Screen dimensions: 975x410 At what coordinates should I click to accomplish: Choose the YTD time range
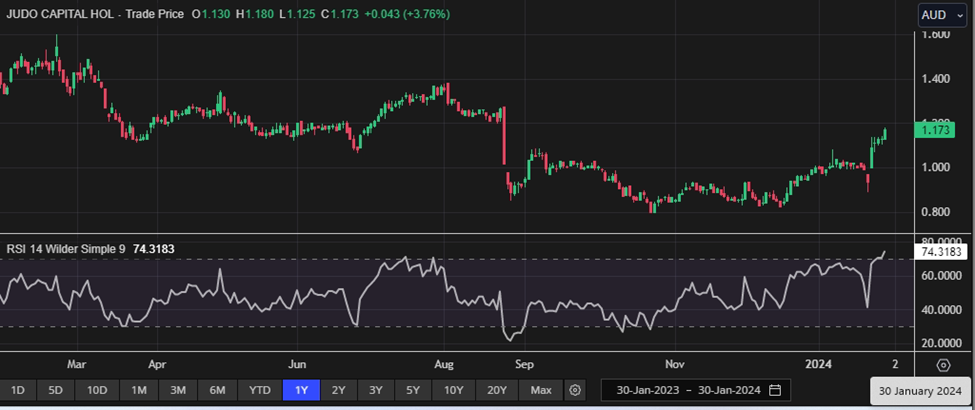pyautogui.click(x=259, y=390)
